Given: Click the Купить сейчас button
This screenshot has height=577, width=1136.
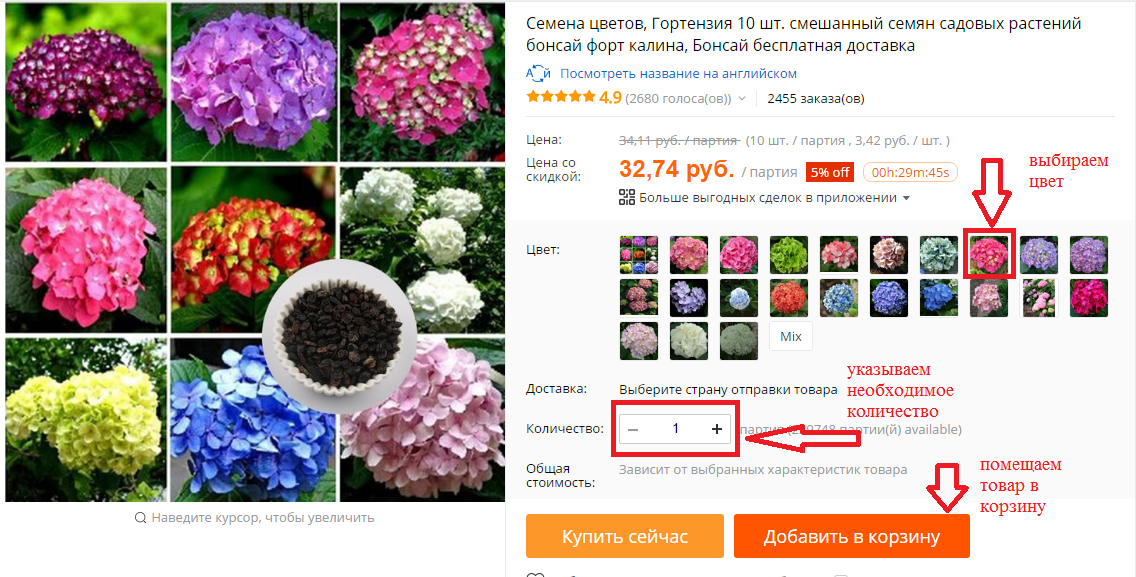Looking at the screenshot, I should point(625,536).
